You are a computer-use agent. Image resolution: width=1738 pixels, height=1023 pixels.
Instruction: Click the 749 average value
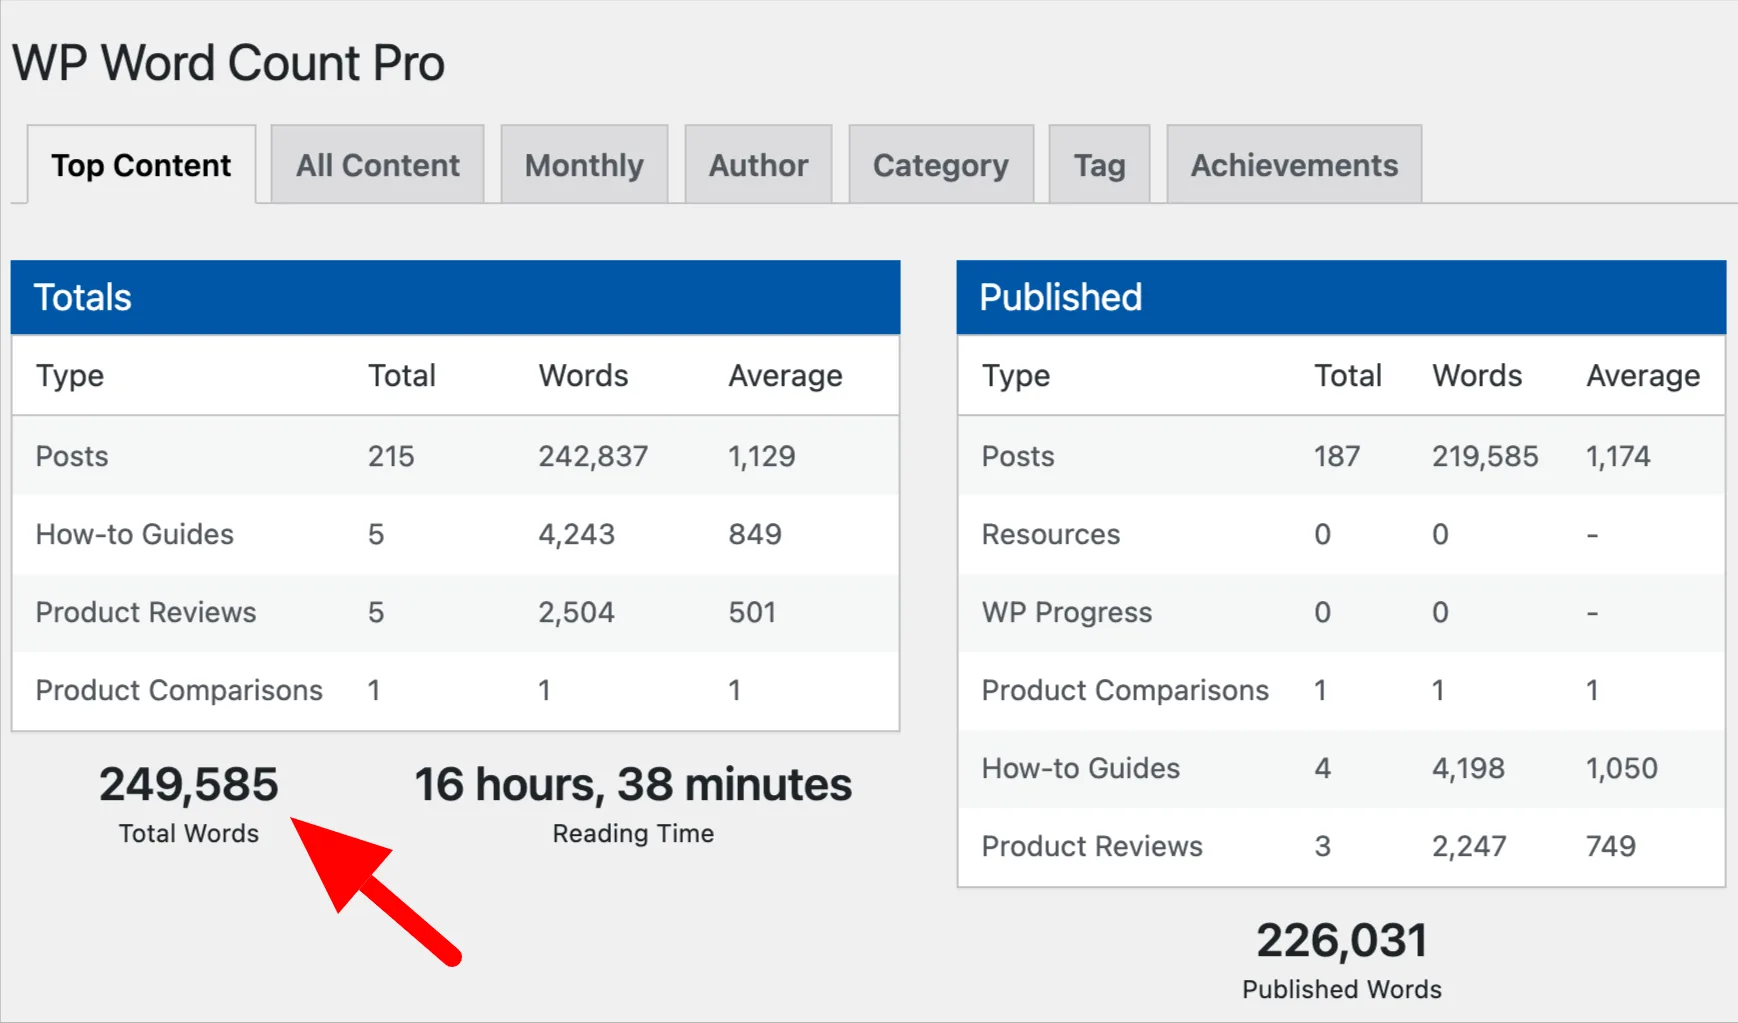1611,846
